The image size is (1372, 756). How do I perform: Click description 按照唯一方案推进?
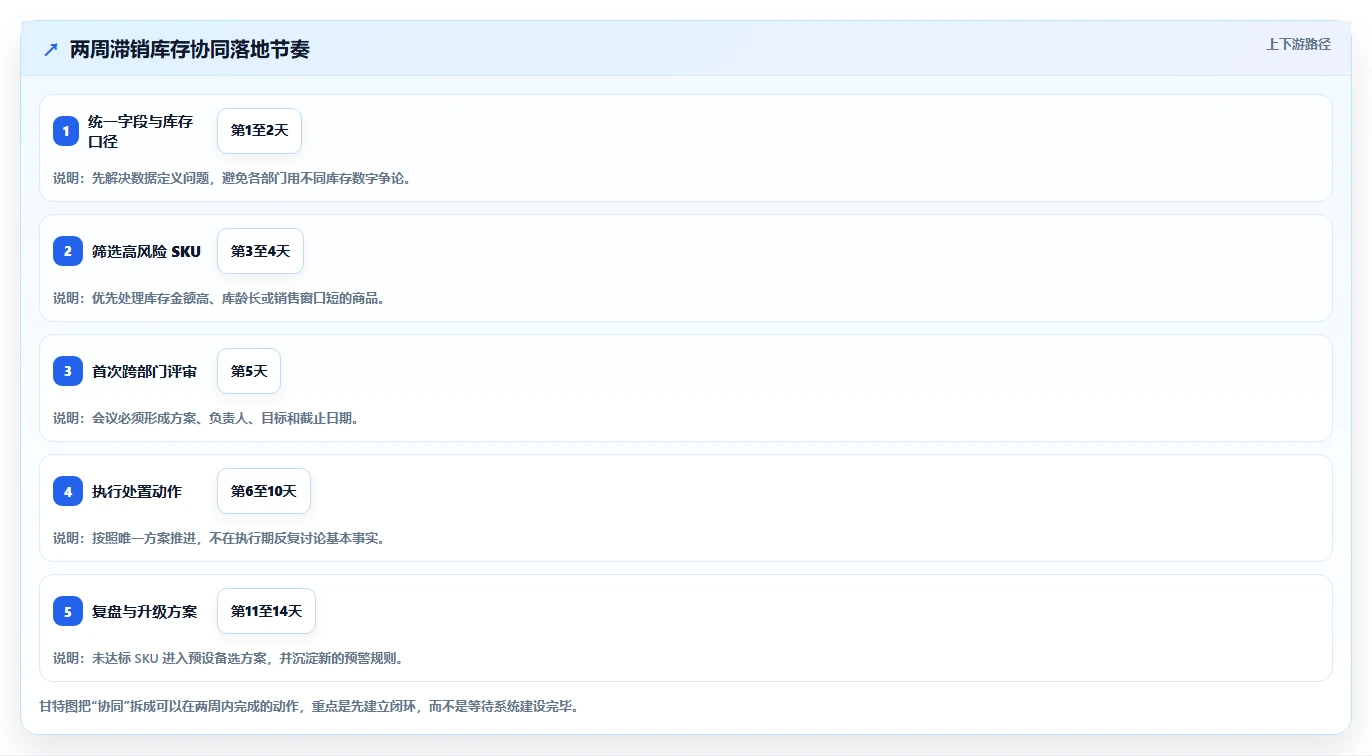click(219, 538)
